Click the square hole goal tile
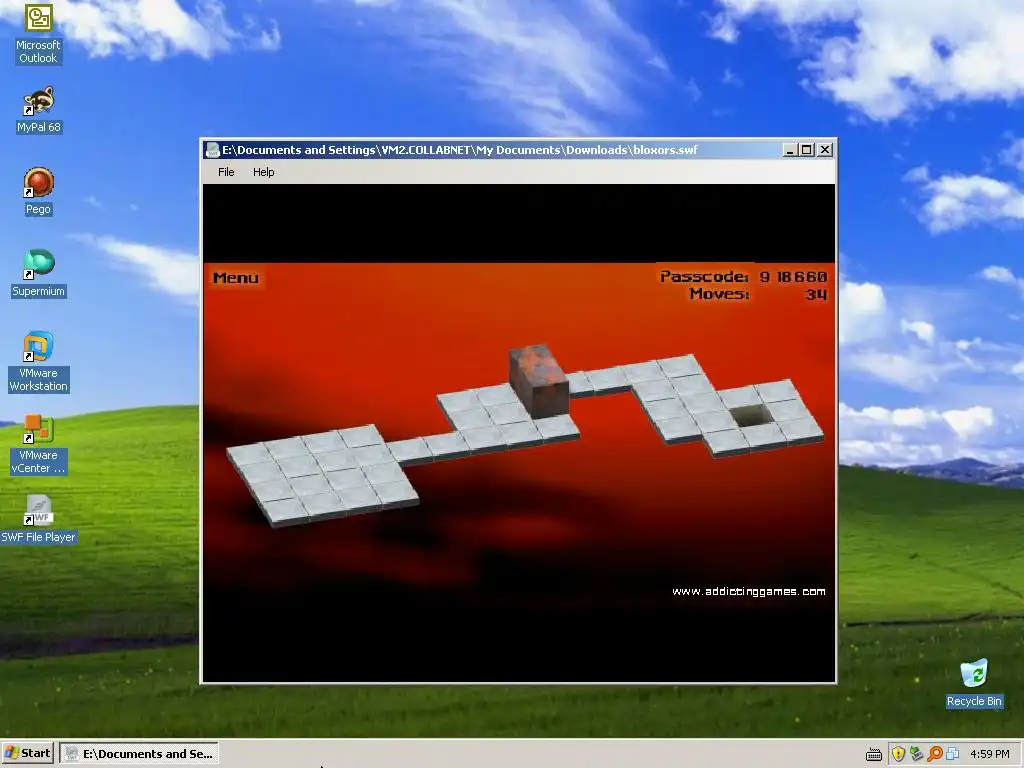This screenshot has width=1024, height=768. pos(751,415)
